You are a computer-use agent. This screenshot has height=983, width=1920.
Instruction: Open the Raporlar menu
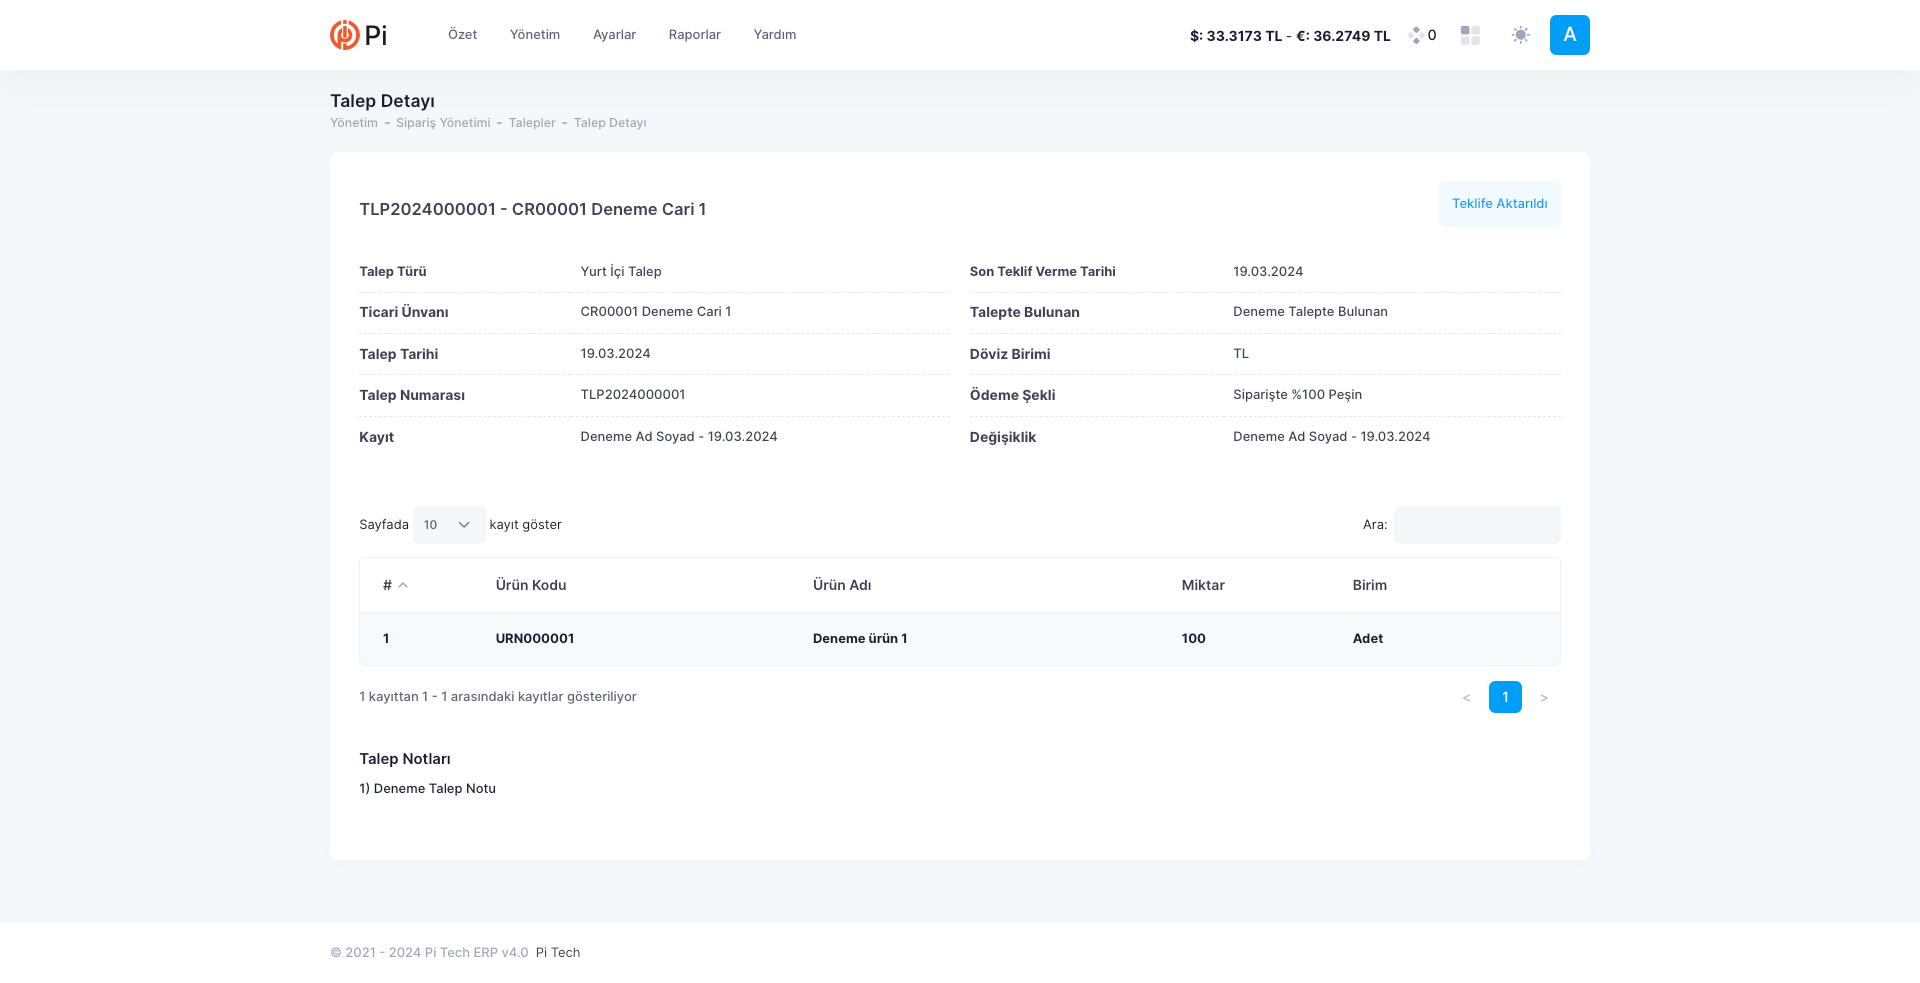coord(694,35)
